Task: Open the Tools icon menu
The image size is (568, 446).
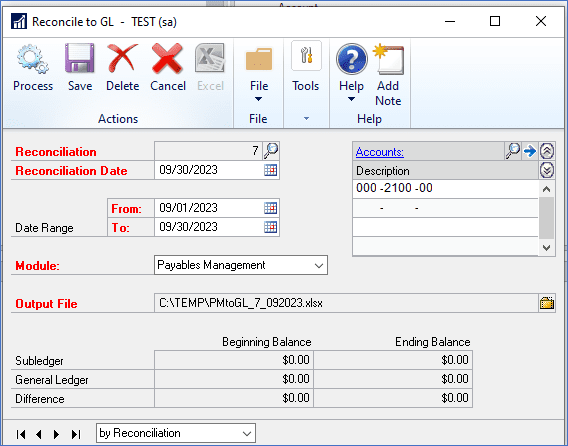Action: [x=306, y=55]
